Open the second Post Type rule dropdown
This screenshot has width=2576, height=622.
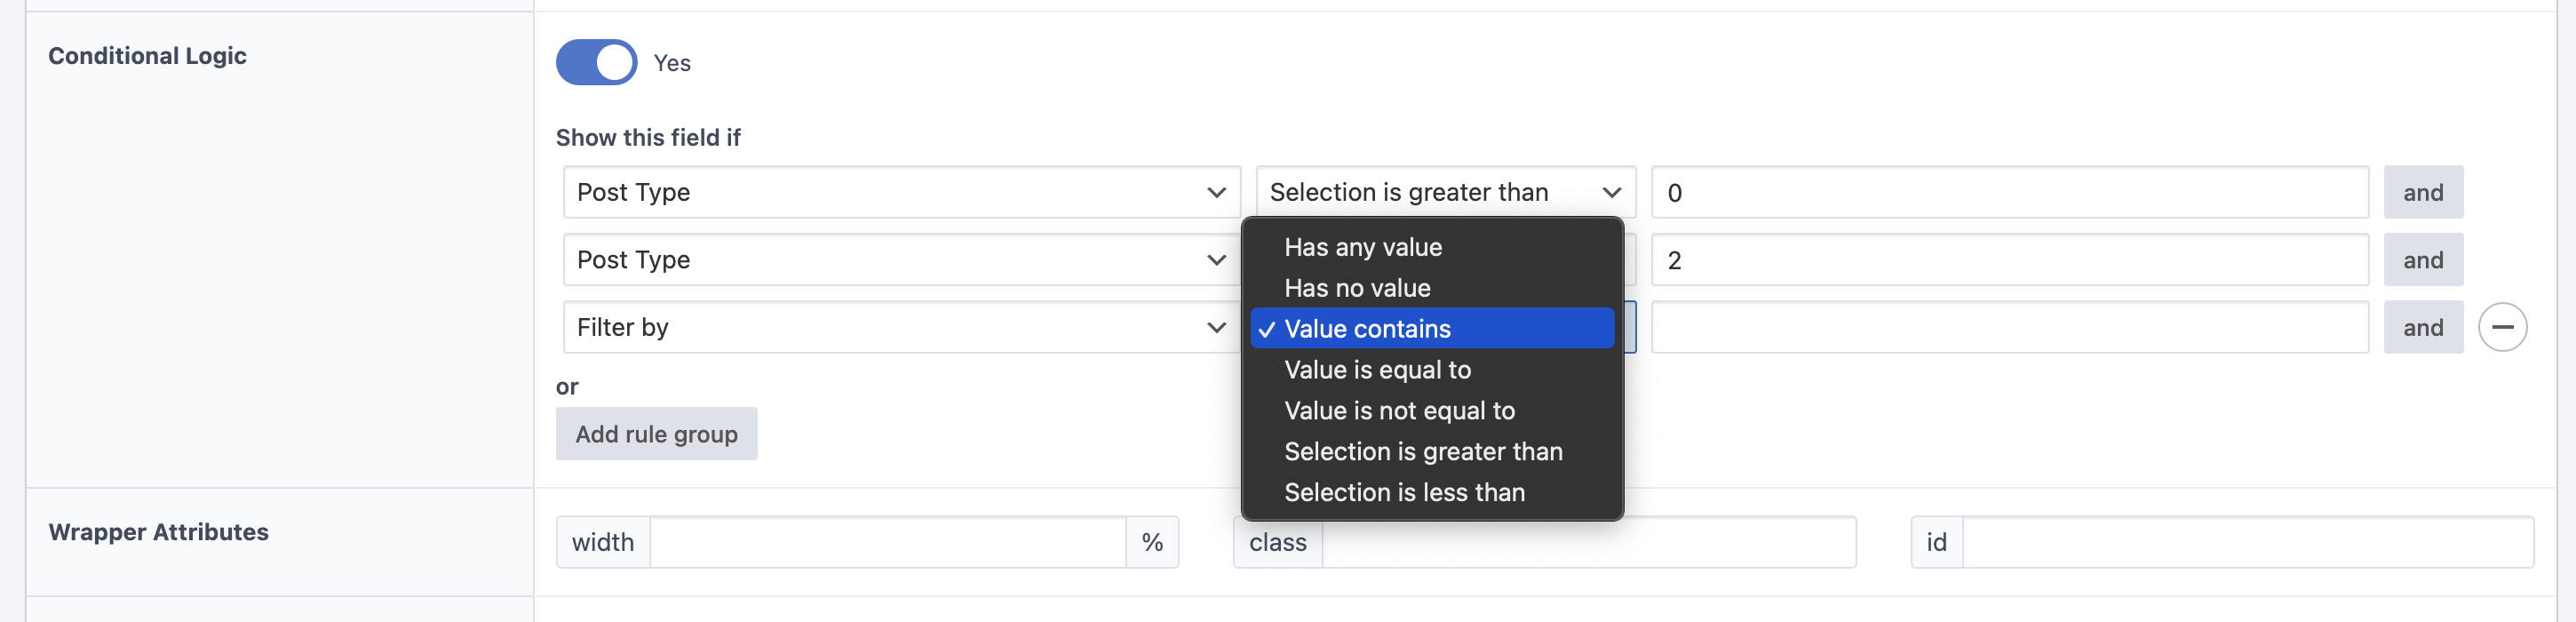pos(897,259)
